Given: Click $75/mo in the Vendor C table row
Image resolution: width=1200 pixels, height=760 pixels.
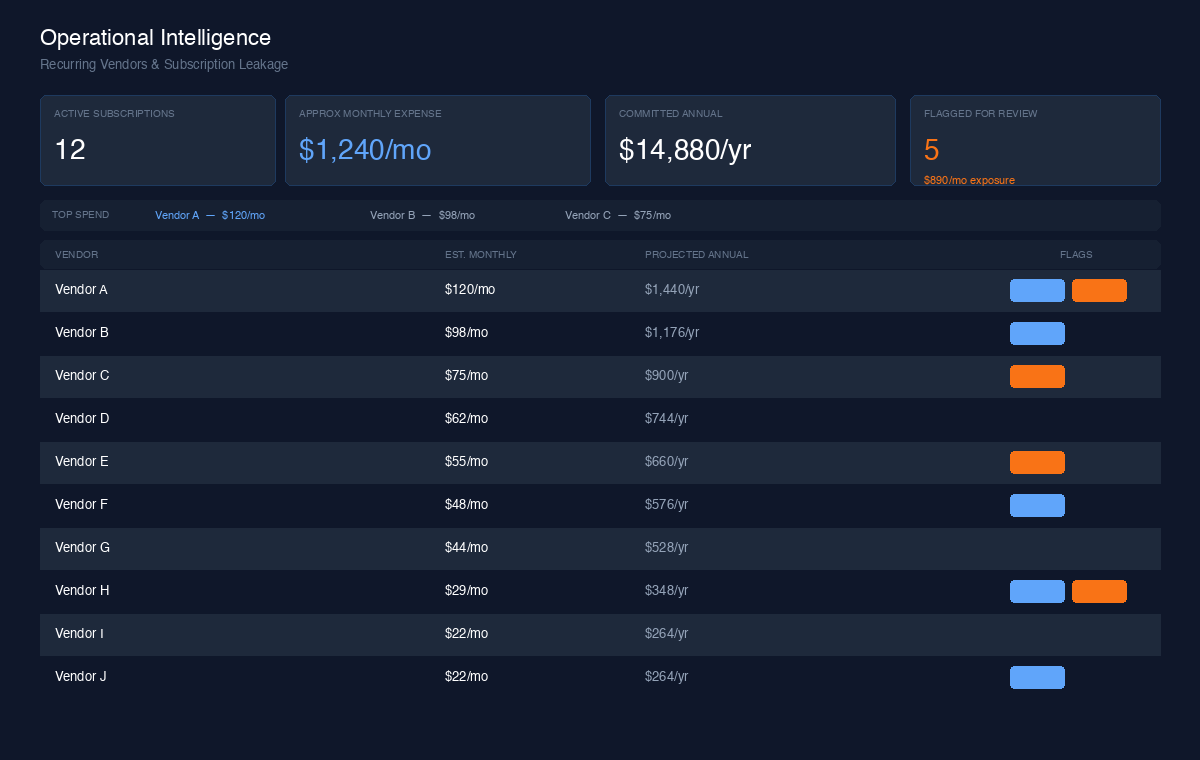Looking at the screenshot, I should (x=467, y=376).
